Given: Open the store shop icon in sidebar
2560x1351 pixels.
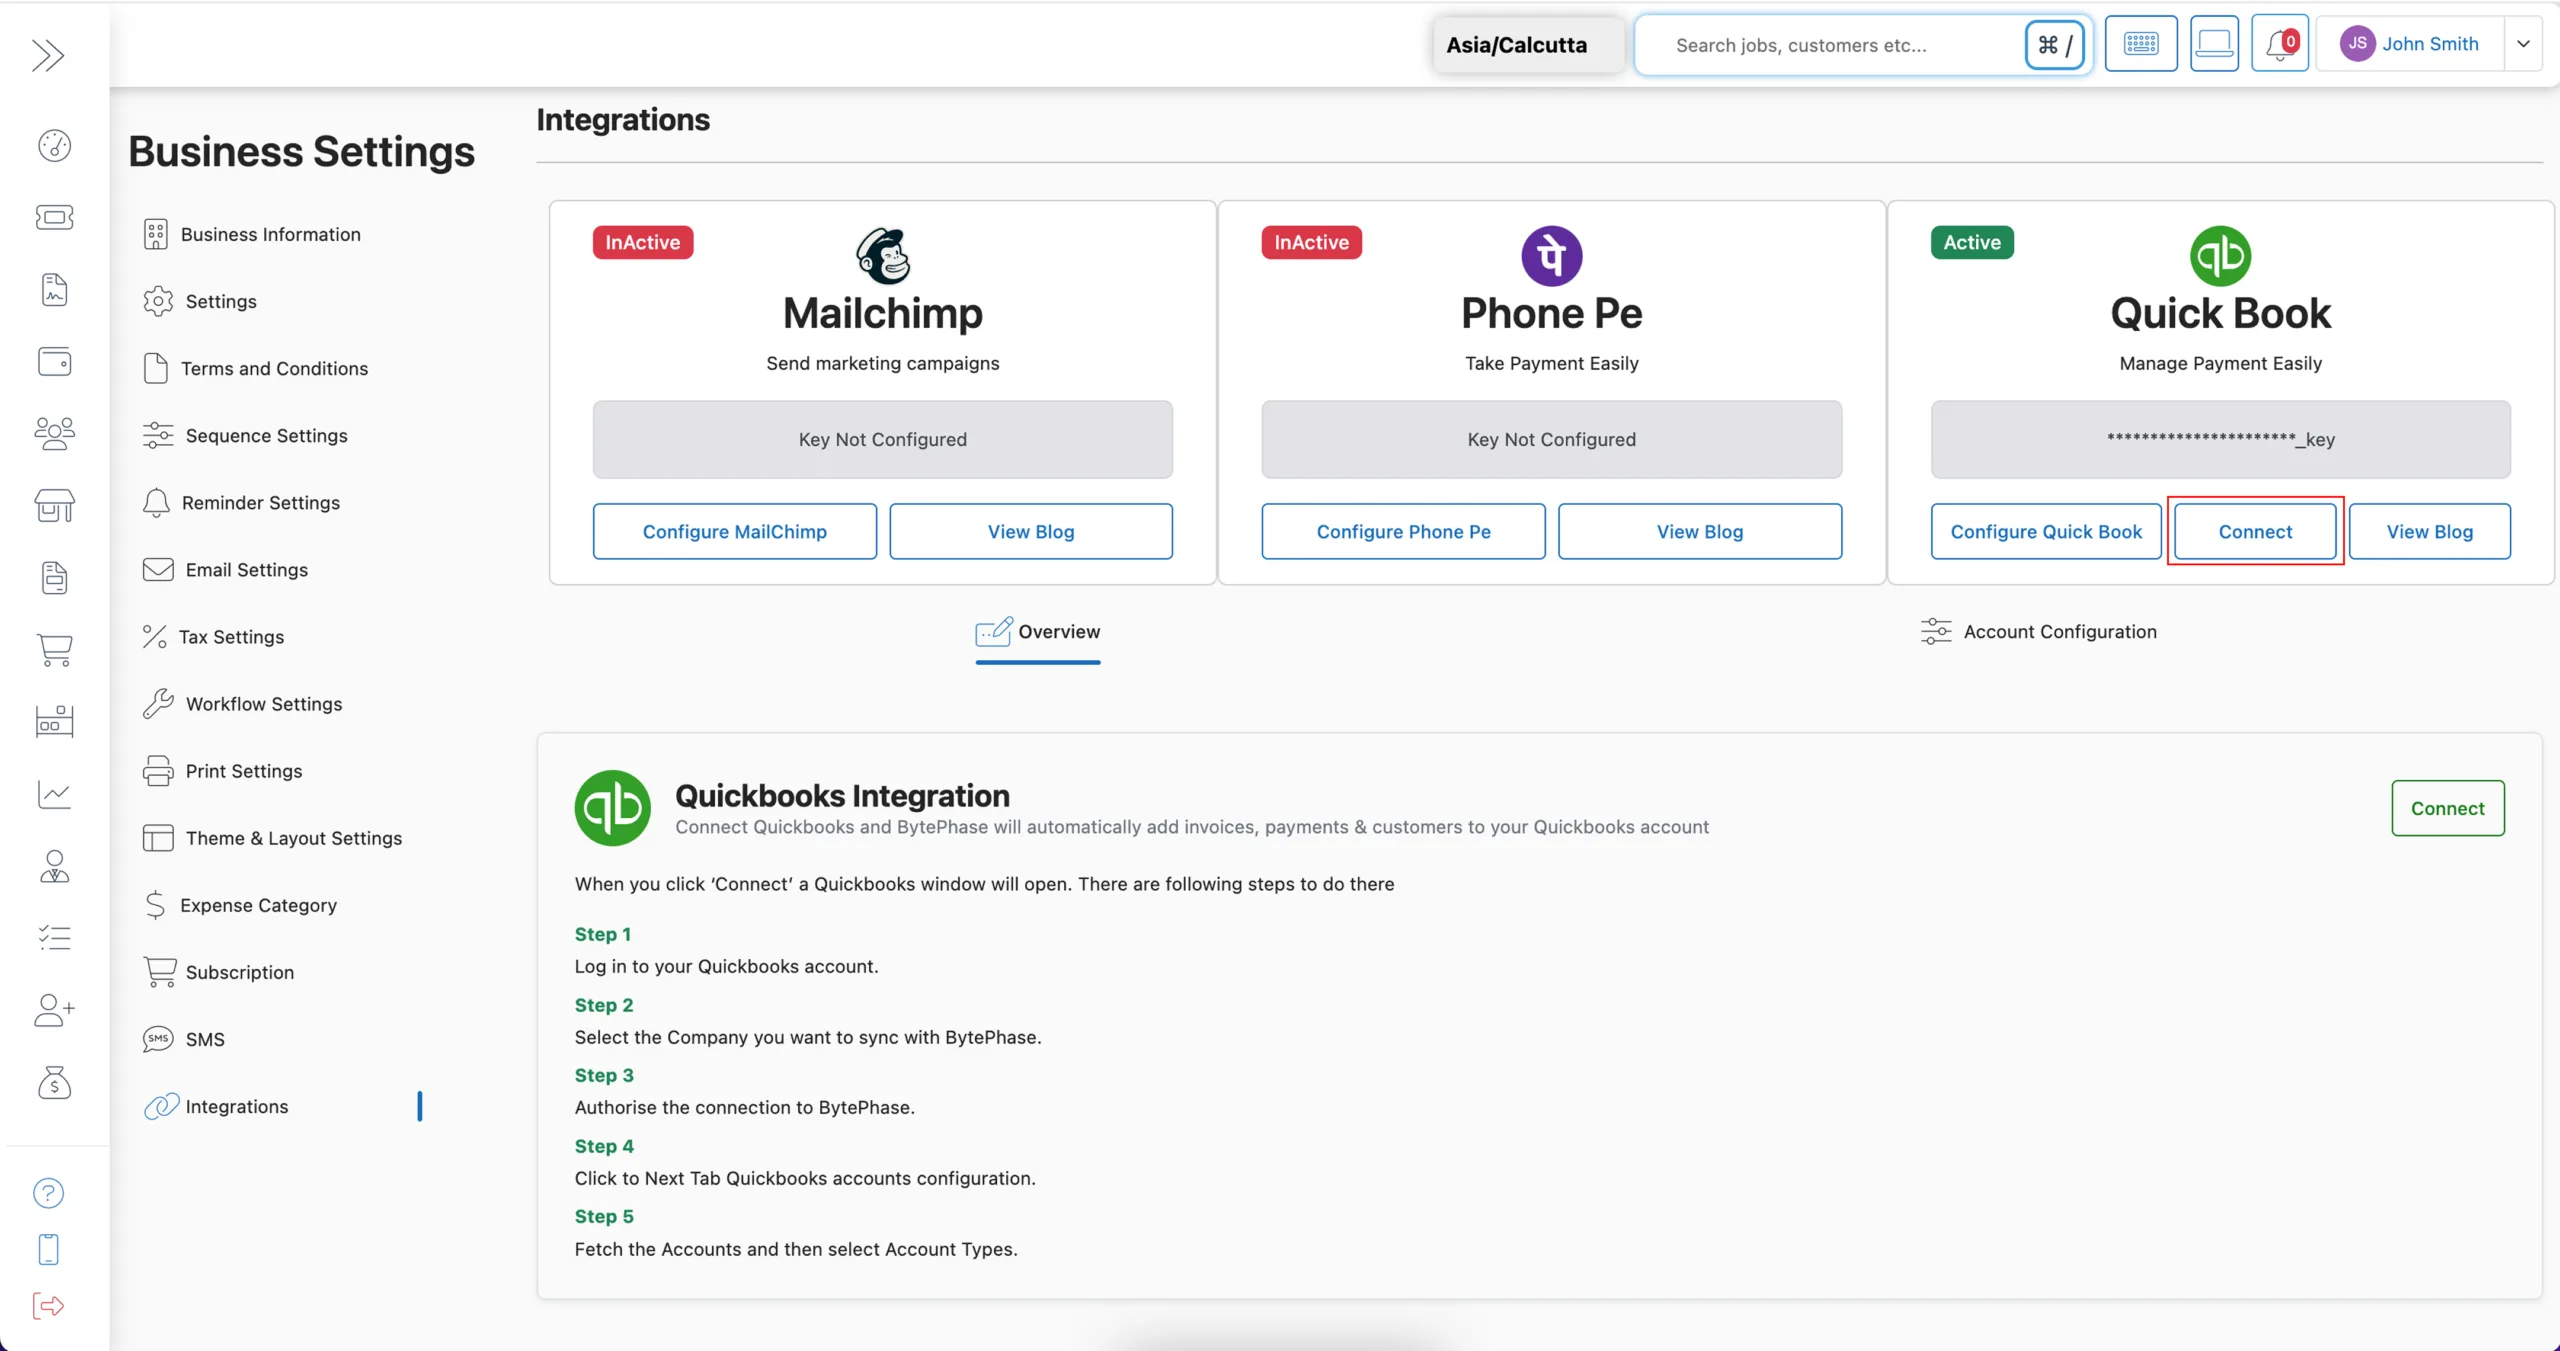Looking at the screenshot, I should [x=54, y=505].
